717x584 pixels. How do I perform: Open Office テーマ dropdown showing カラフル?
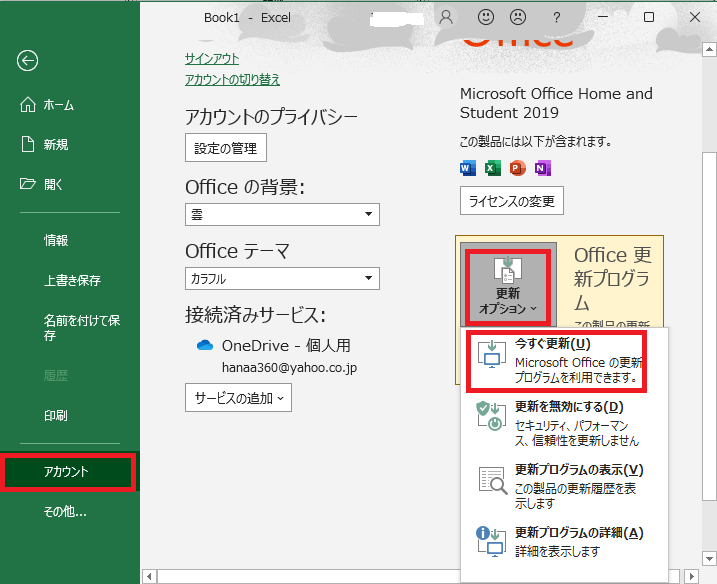[282, 279]
